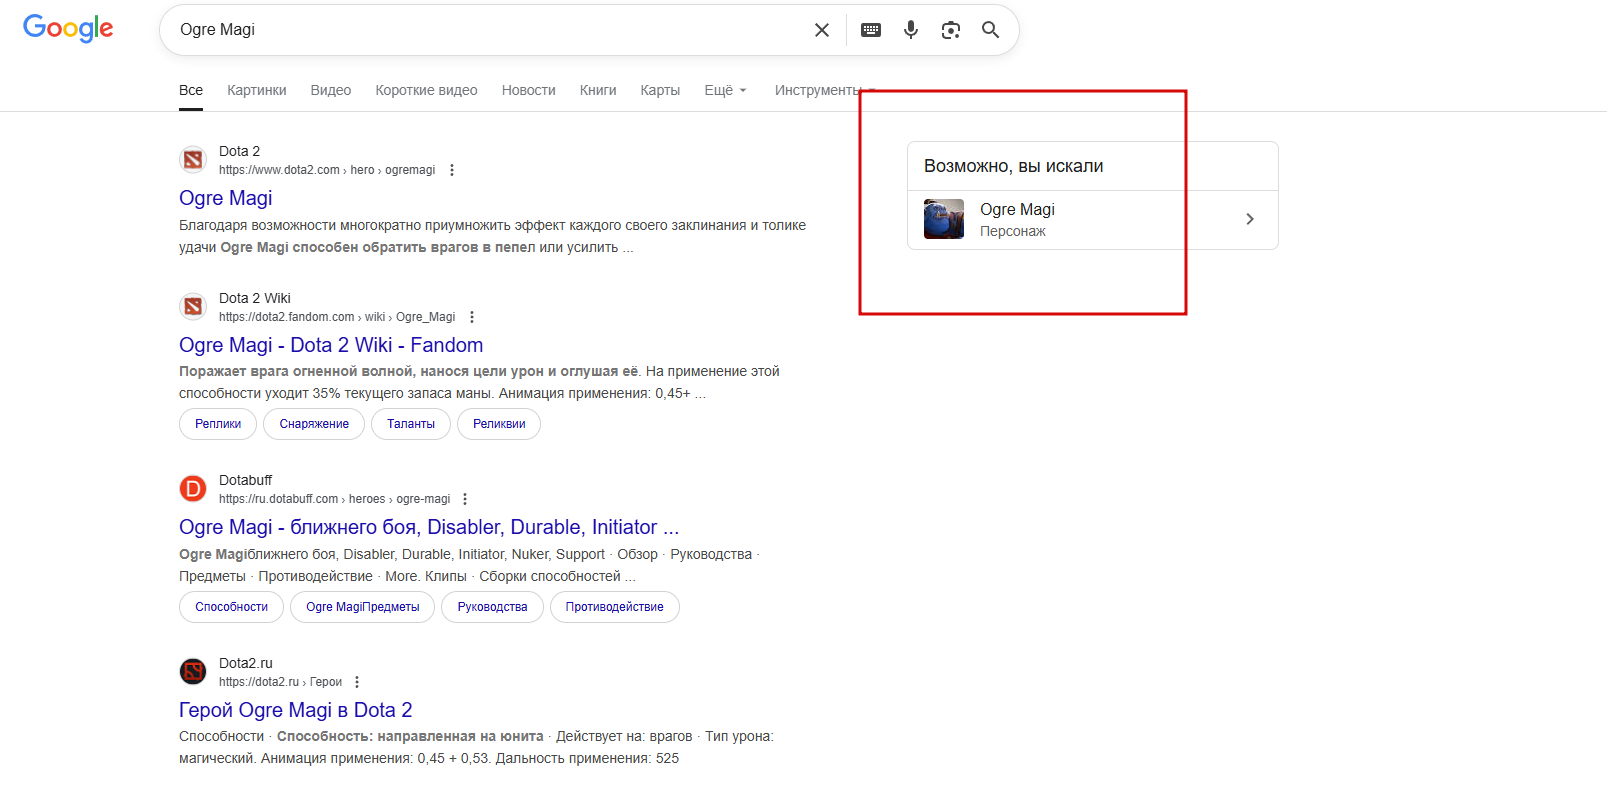Start voice search with microphone icon
Image resolution: width=1607 pixels, height=793 pixels.
pyautogui.click(x=911, y=30)
